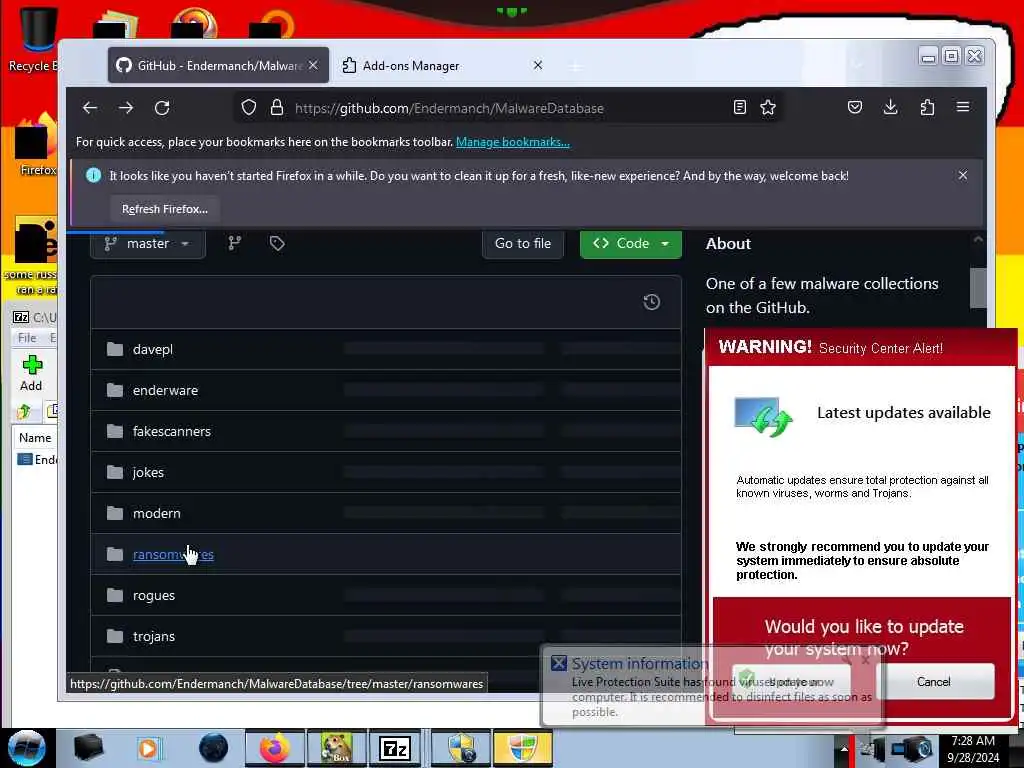The image size is (1024, 768).
Task: Open the jokes folder
Action: pos(148,472)
